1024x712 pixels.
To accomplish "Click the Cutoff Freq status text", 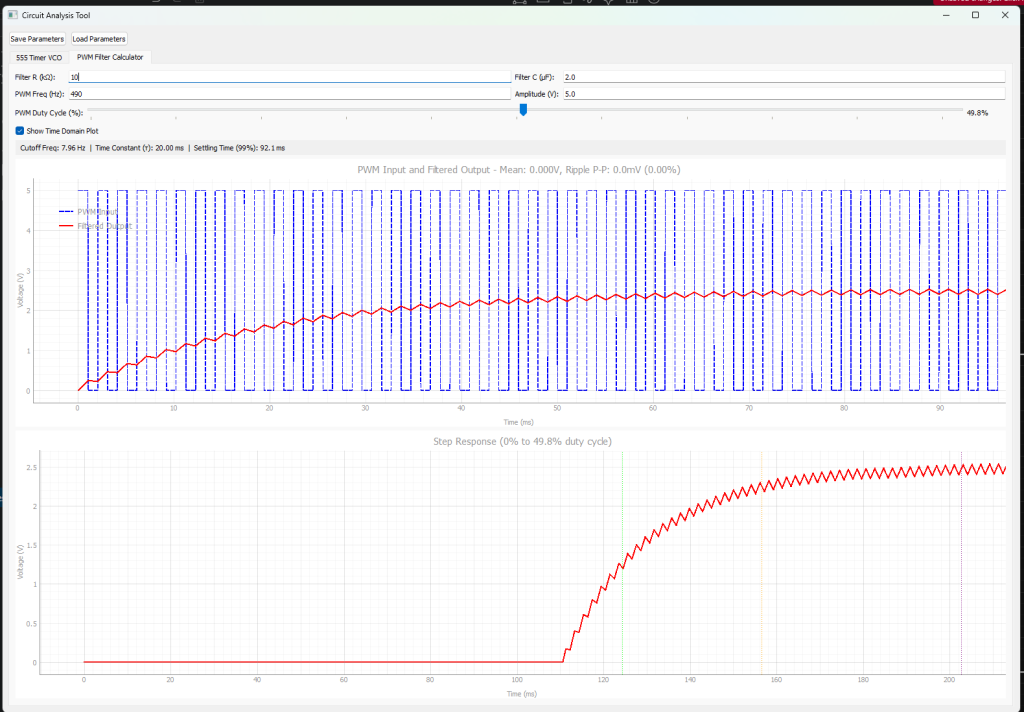I will pos(53,148).
